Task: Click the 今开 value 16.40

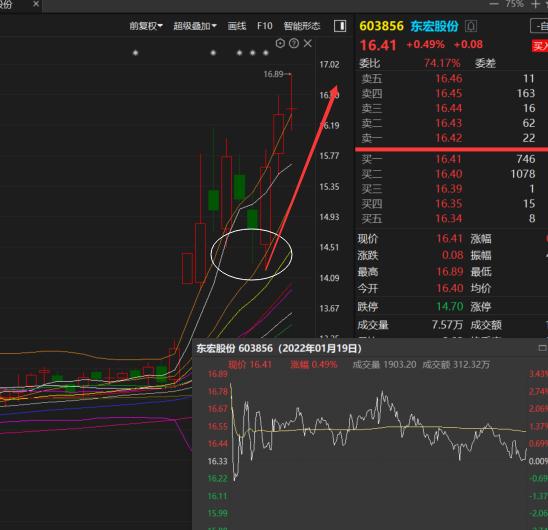Action: click(x=450, y=288)
